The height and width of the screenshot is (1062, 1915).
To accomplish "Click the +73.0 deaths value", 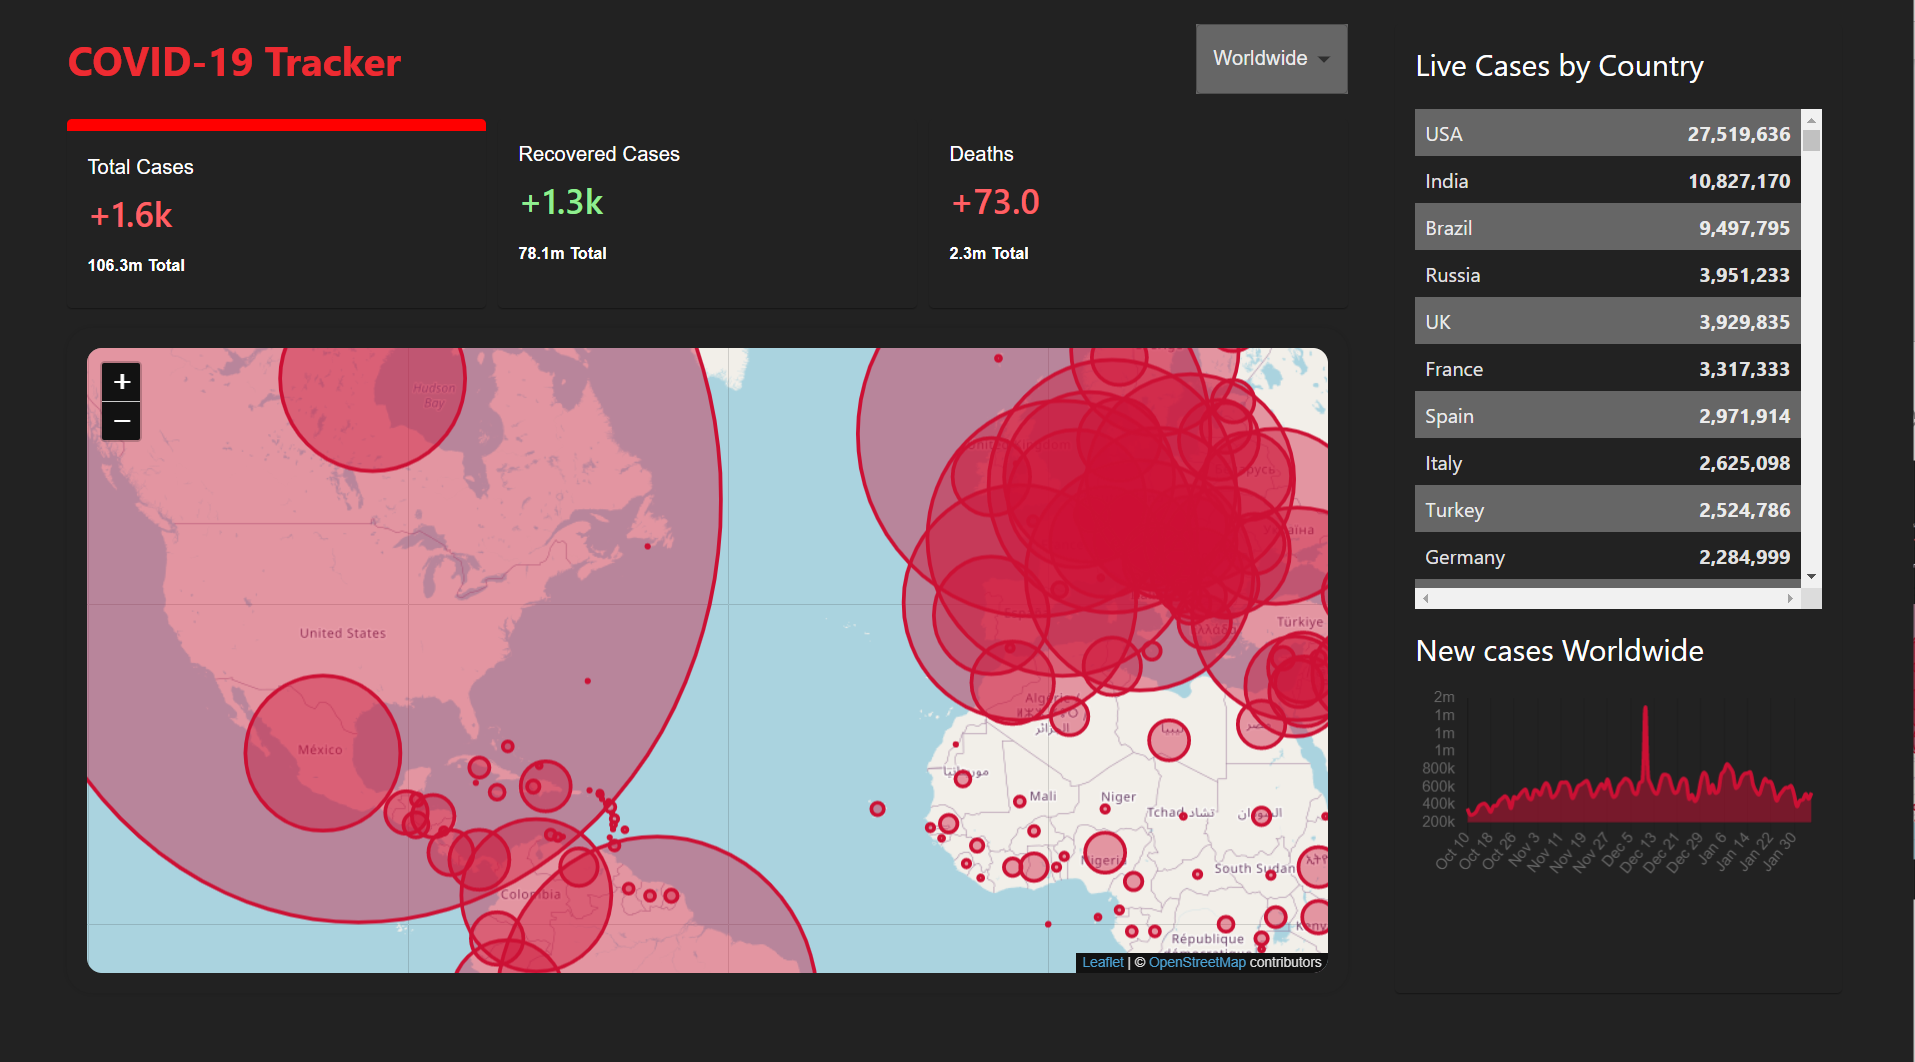I will pos(995,202).
